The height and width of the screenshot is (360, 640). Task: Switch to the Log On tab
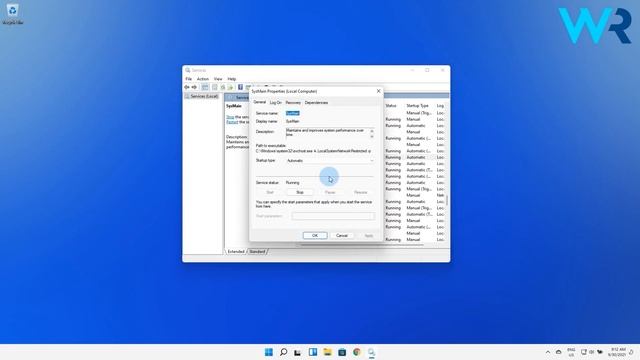click(x=276, y=103)
